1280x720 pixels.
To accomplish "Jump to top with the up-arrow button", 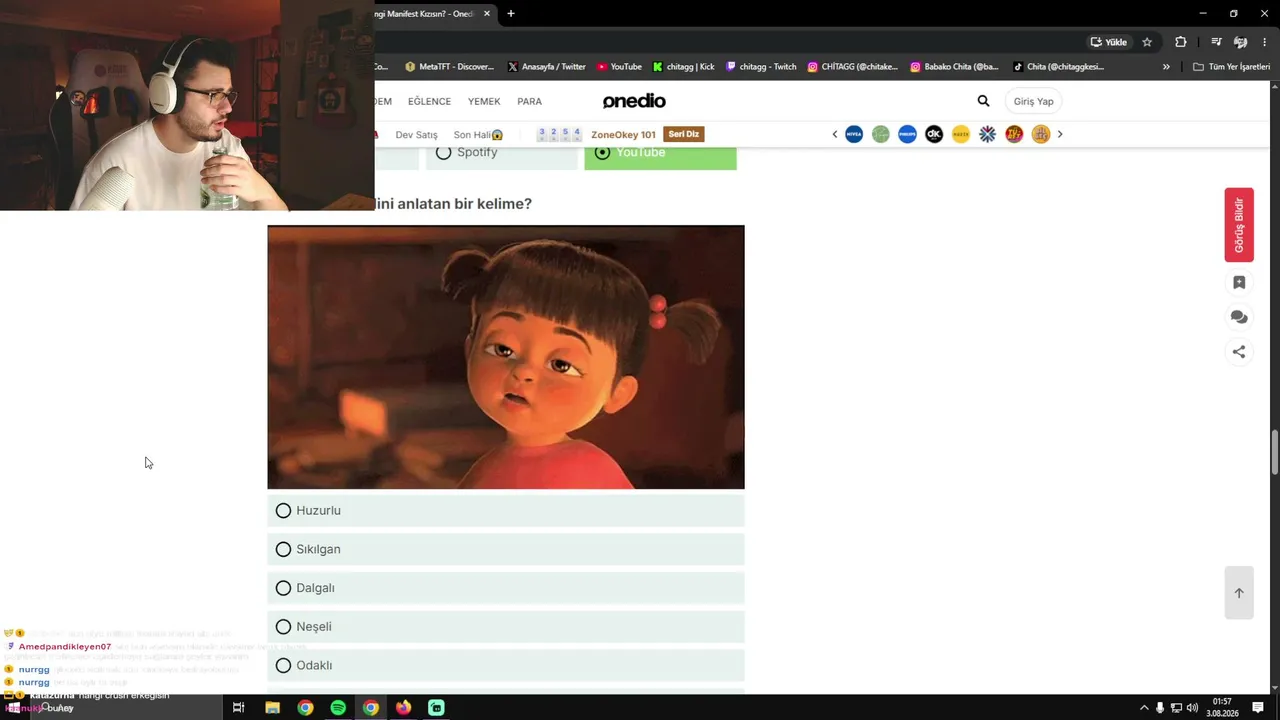I will point(1239,593).
